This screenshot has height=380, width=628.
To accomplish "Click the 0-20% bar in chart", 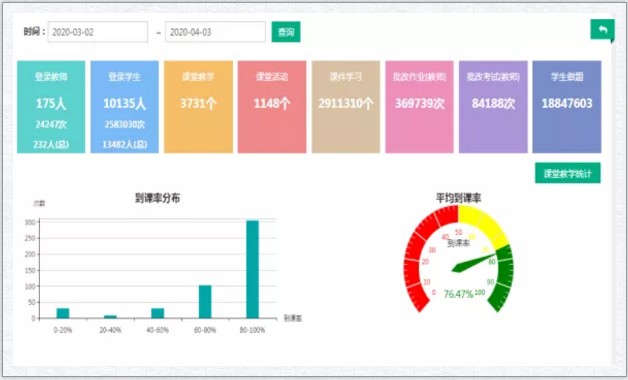I will pos(63,313).
